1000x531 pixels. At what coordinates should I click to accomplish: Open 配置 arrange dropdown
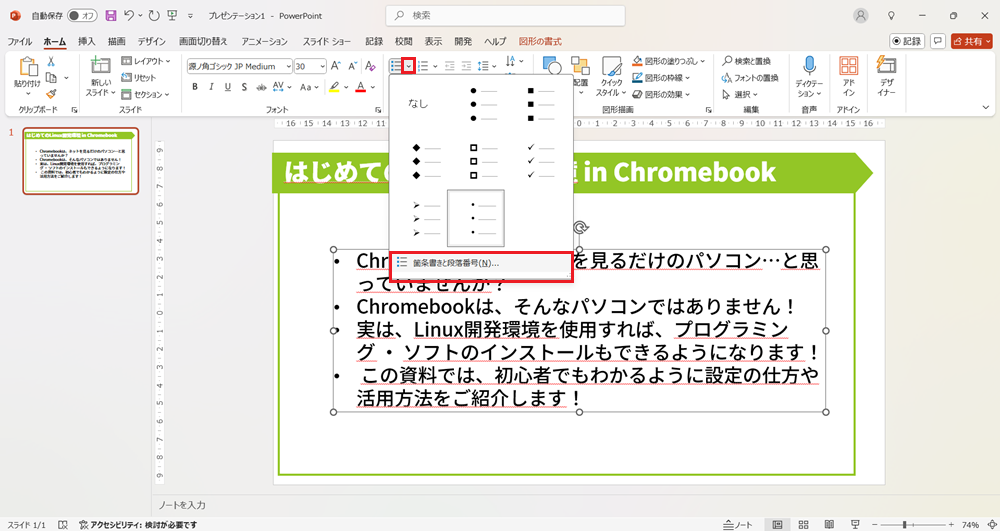(x=580, y=76)
